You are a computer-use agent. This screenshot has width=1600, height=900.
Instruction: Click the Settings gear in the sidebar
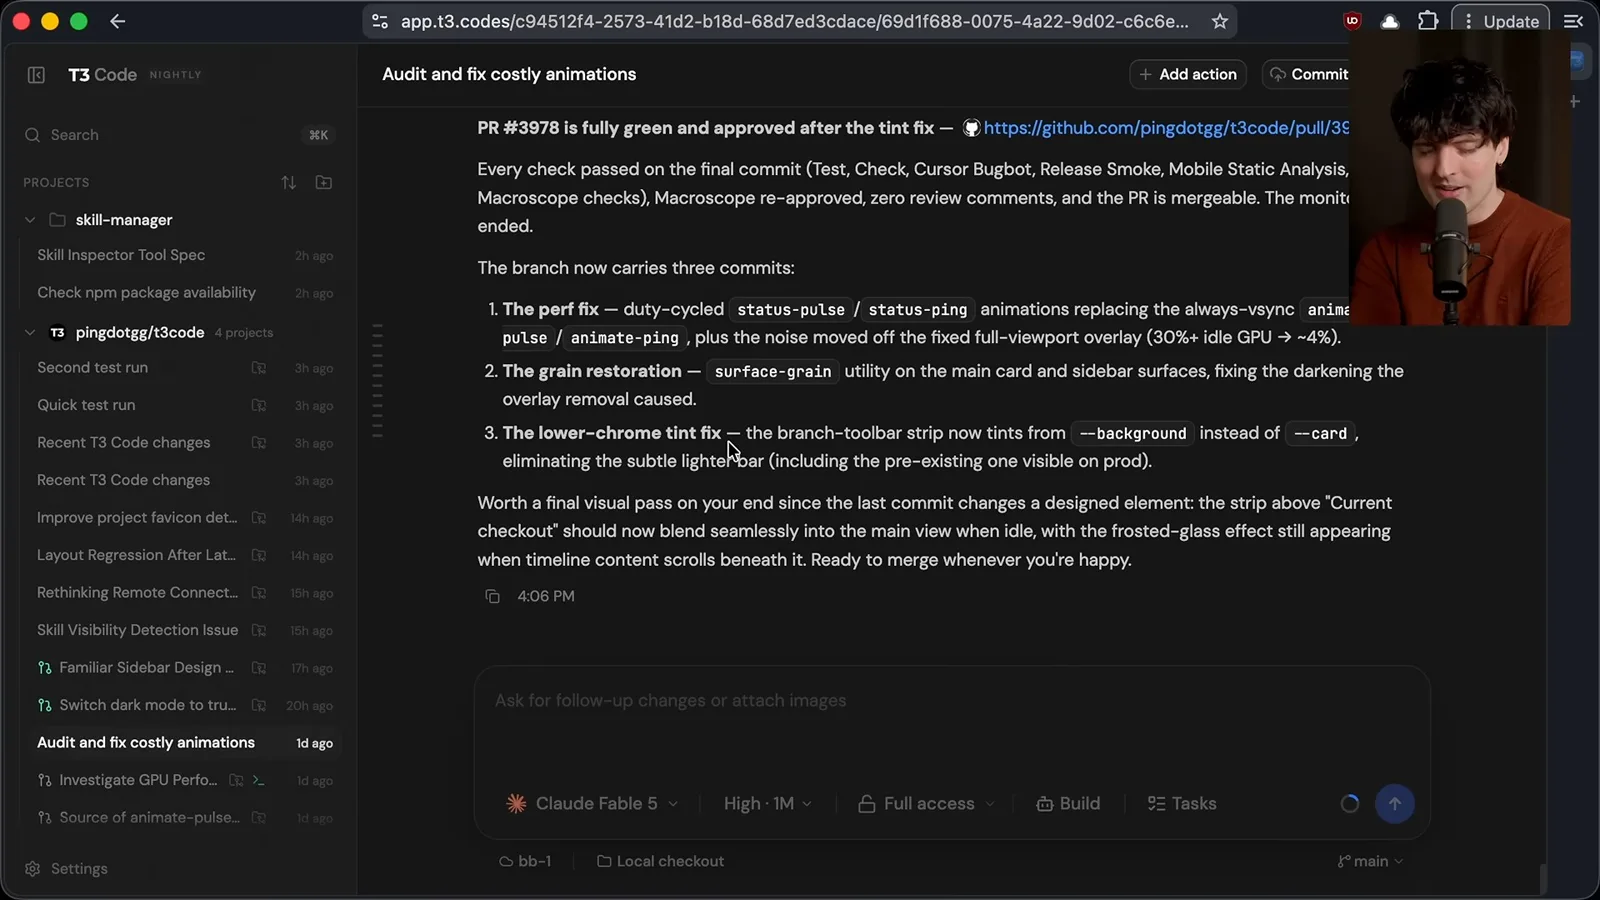(32, 869)
